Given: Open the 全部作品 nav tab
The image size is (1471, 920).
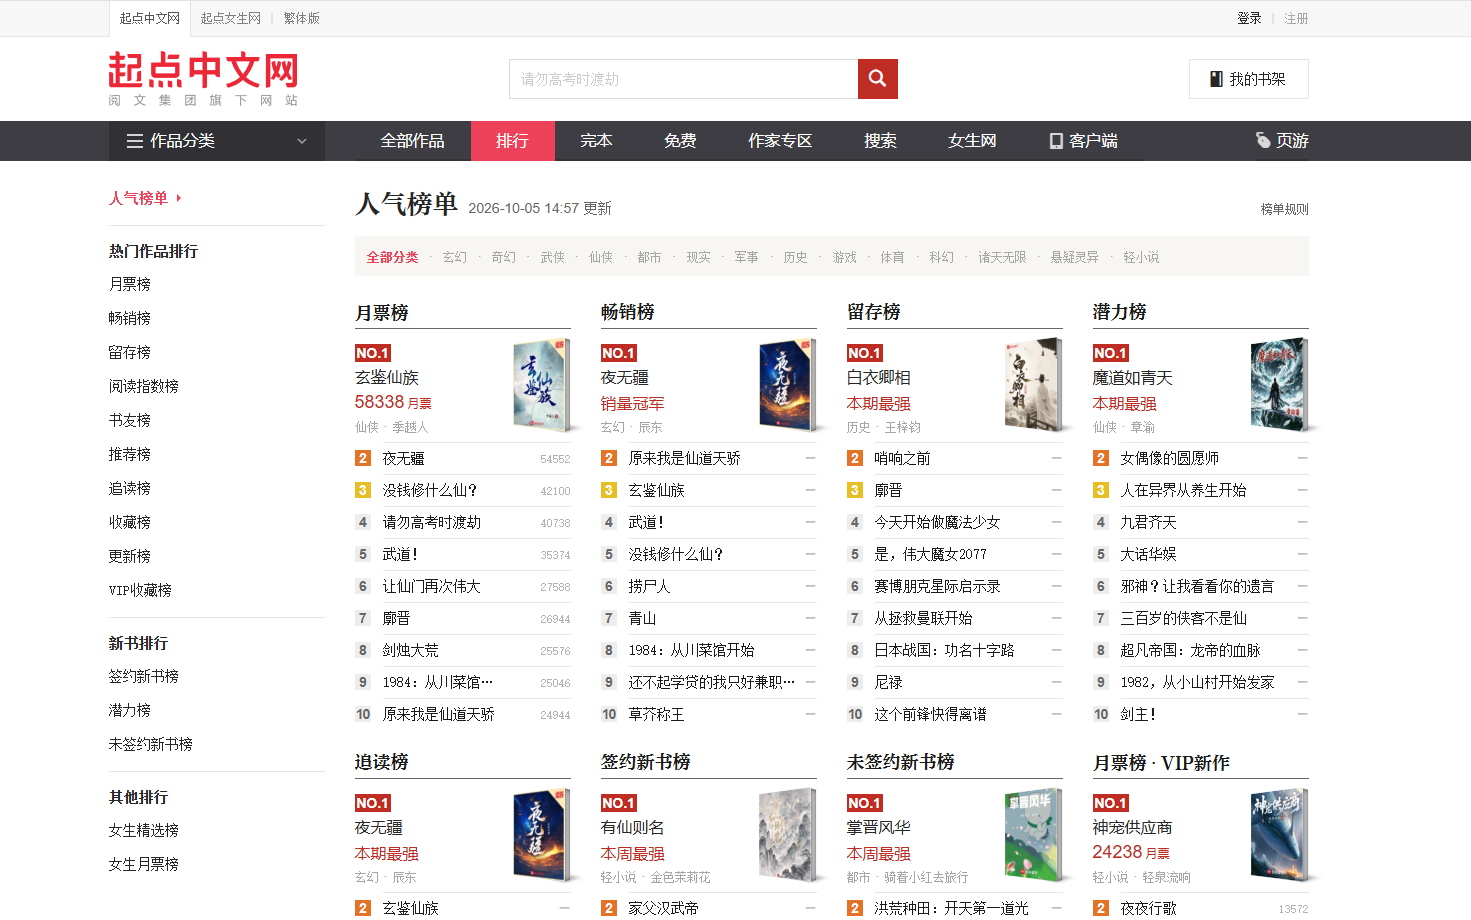Looking at the screenshot, I should pos(412,141).
